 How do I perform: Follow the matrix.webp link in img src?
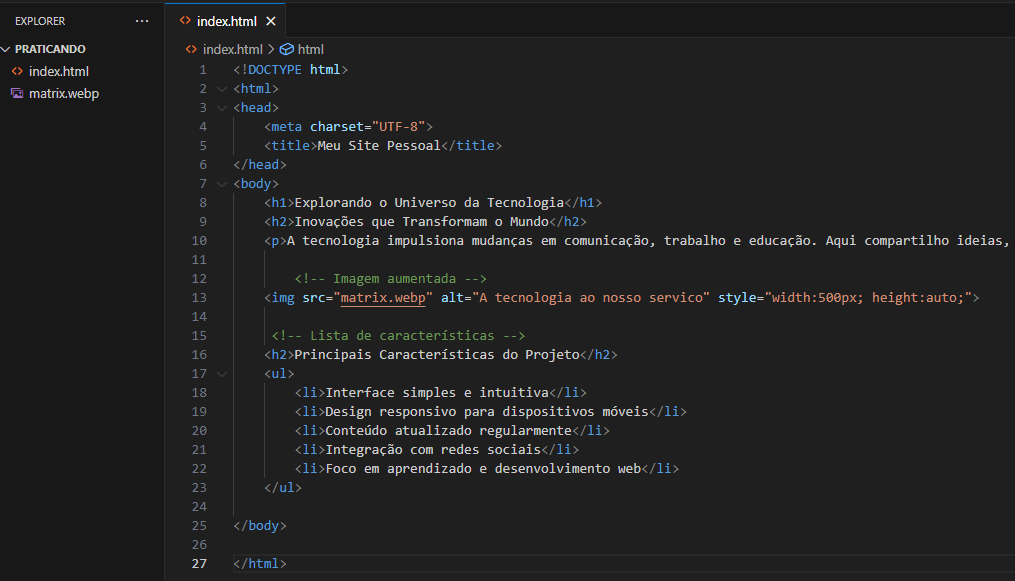click(383, 298)
